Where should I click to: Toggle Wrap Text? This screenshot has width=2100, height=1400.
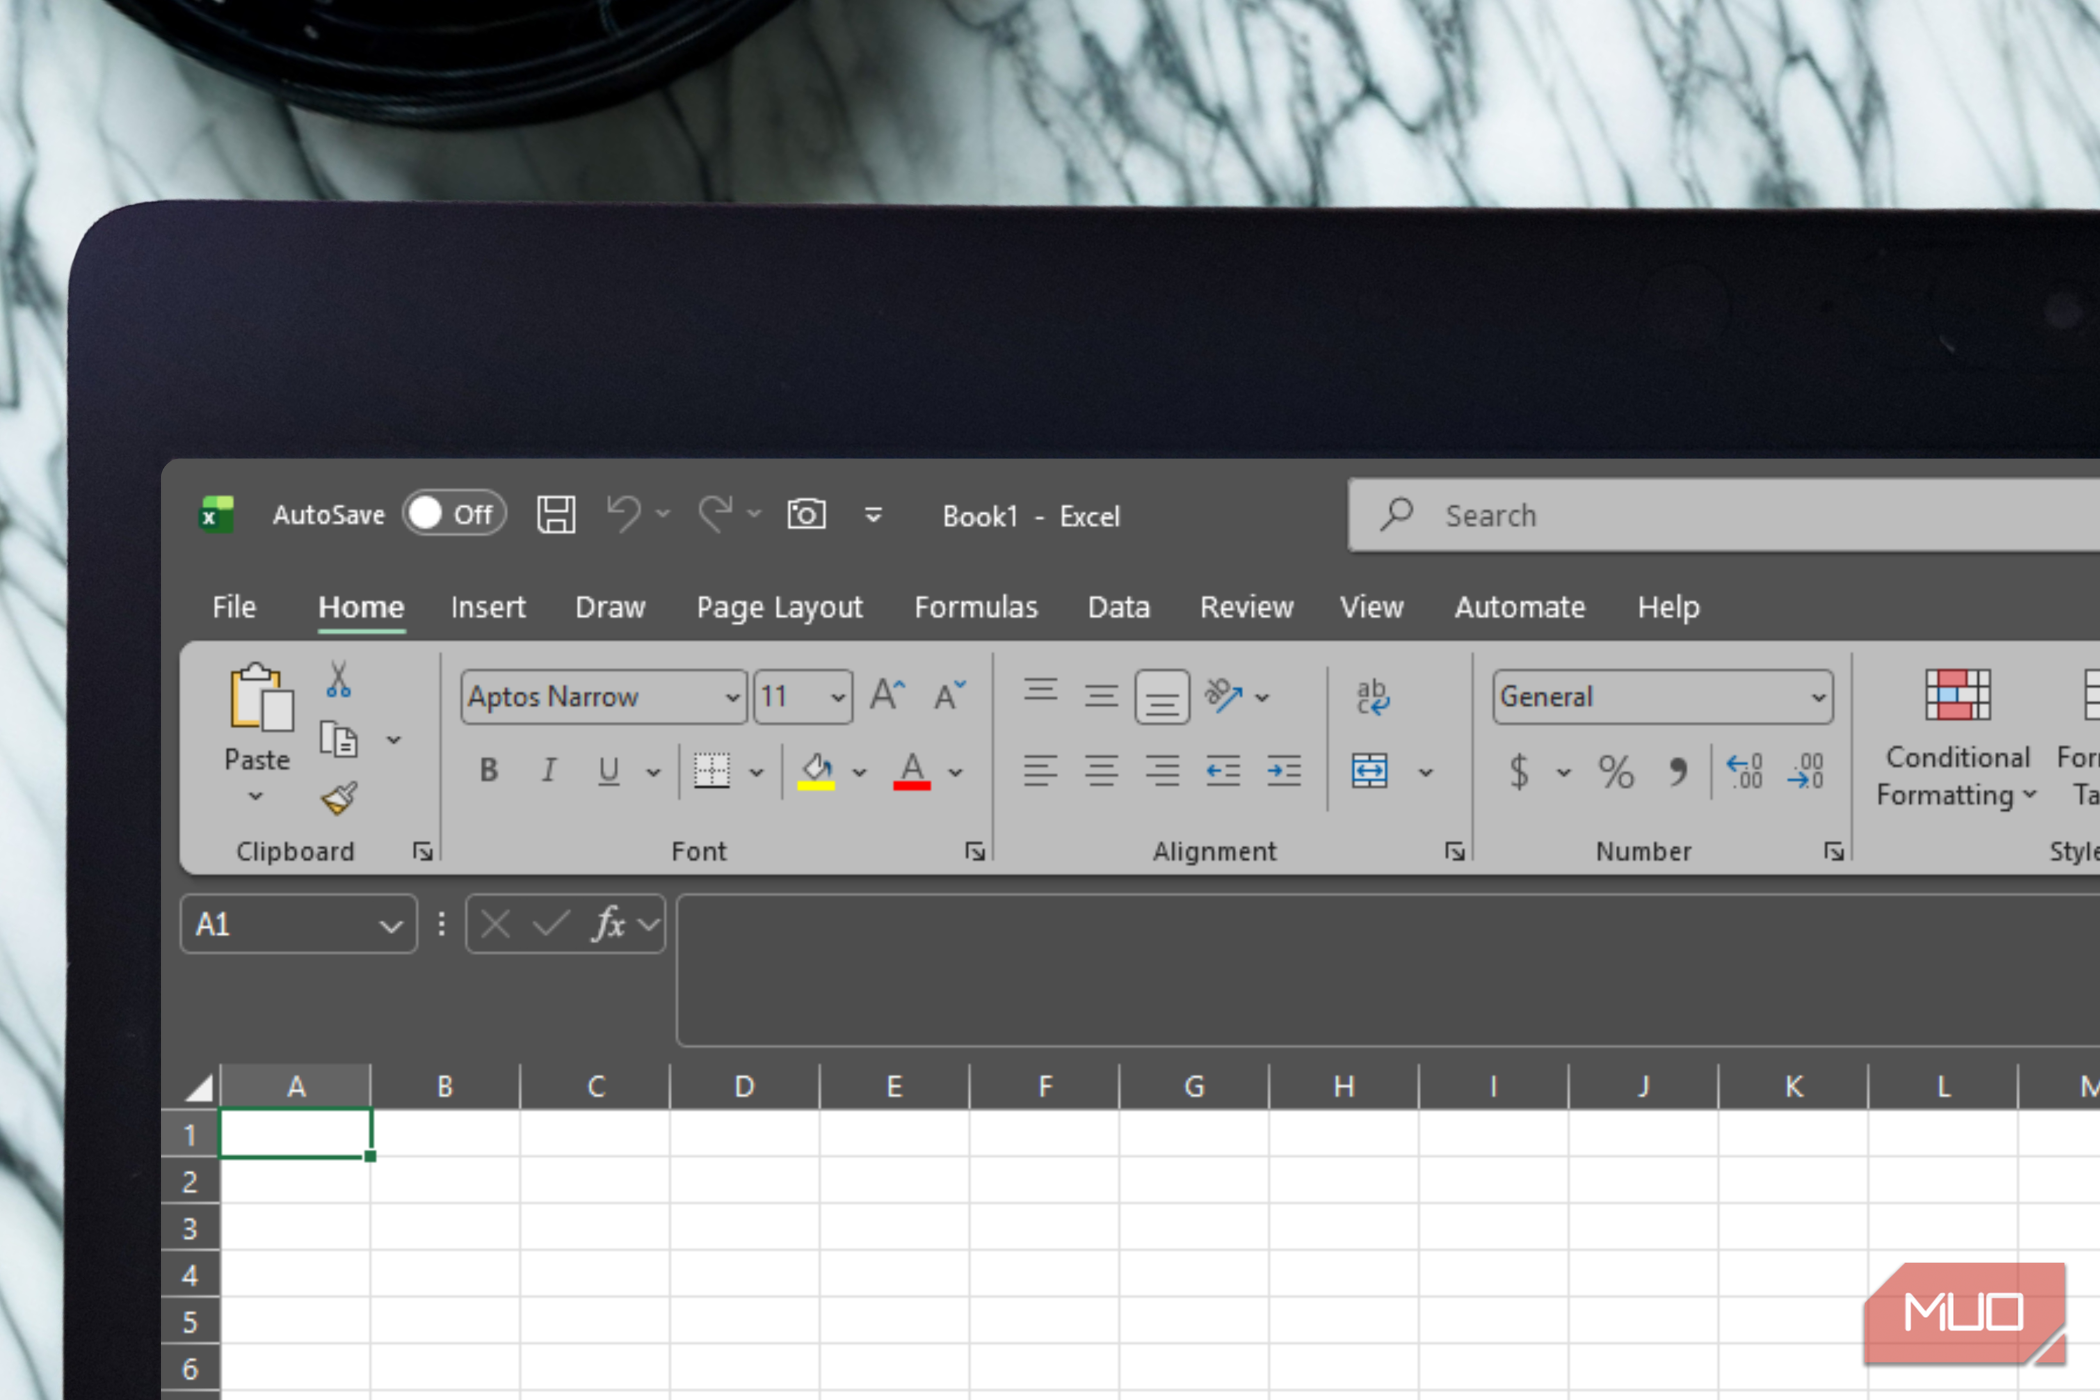click(1372, 697)
